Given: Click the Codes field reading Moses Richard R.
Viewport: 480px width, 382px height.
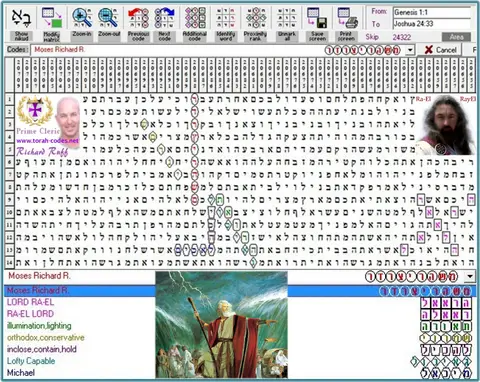Looking at the screenshot, I should [x=218, y=50].
